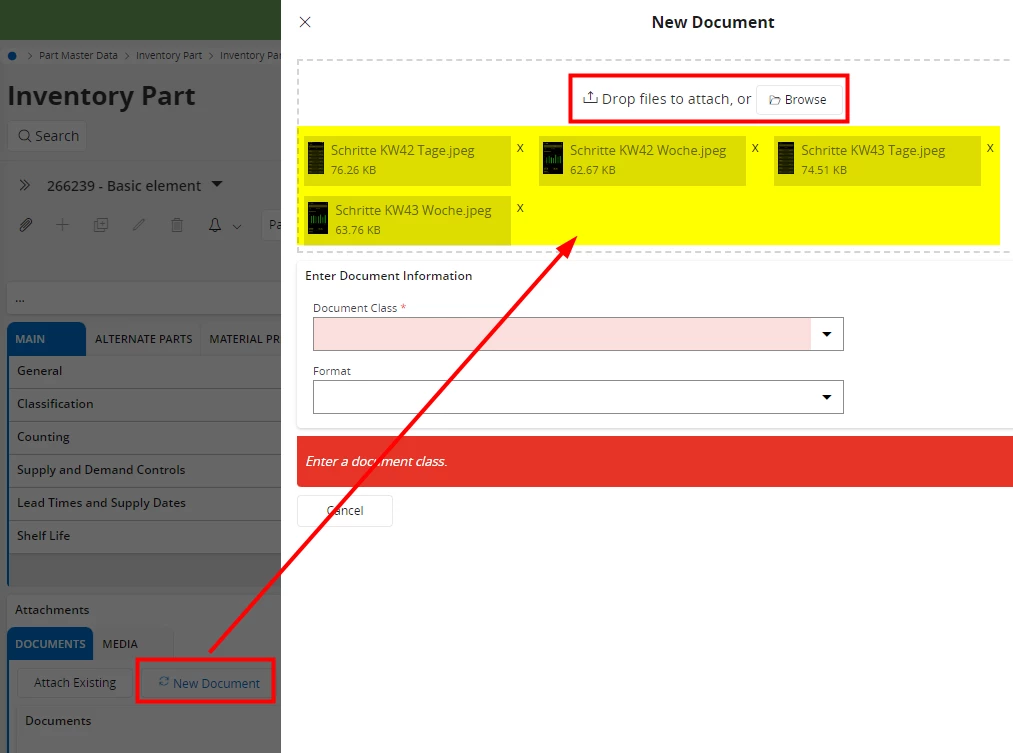Image resolution: width=1013 pixels, height=753 pixels.
Task: Click the Attachments heading
Action: pyautogui.click(x=52, y=610)
